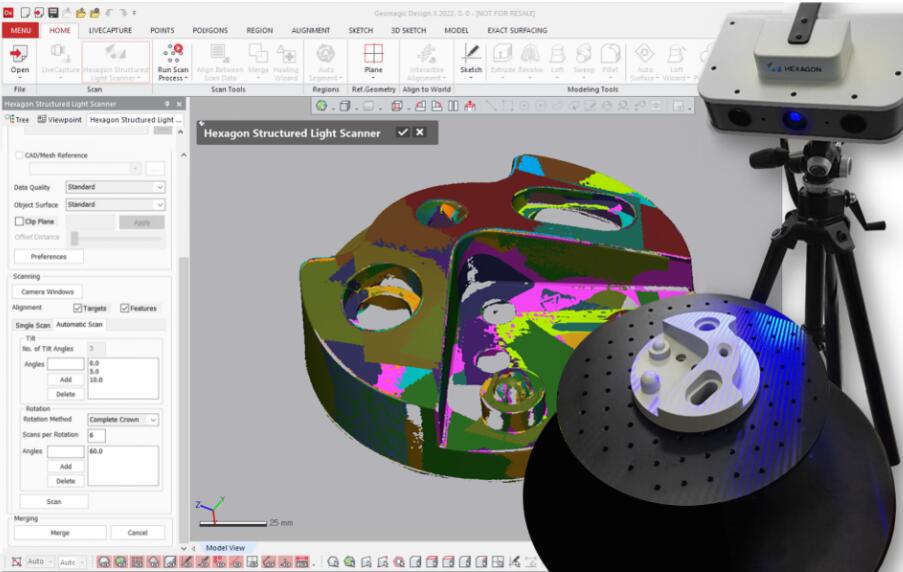The width and height of the screenshot is (903, 572).
Task: Click Add under the Tilt angles
Action: pos(66,380)
